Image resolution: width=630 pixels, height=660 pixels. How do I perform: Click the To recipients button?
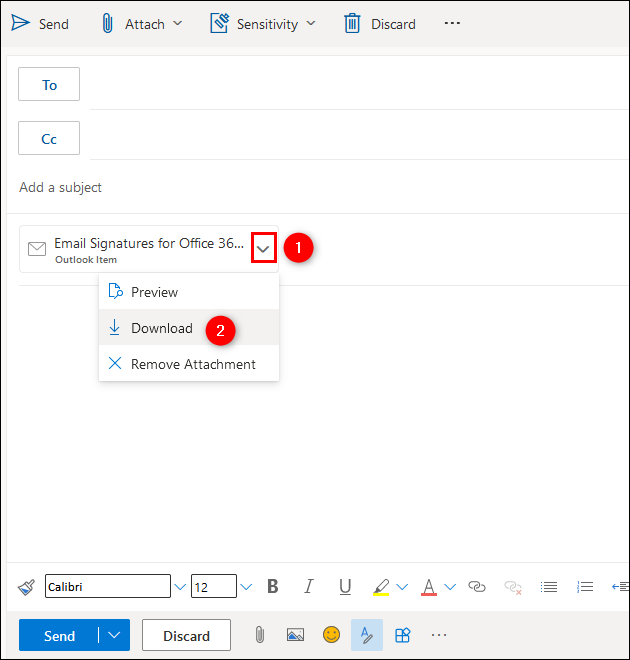pos(49,84)
